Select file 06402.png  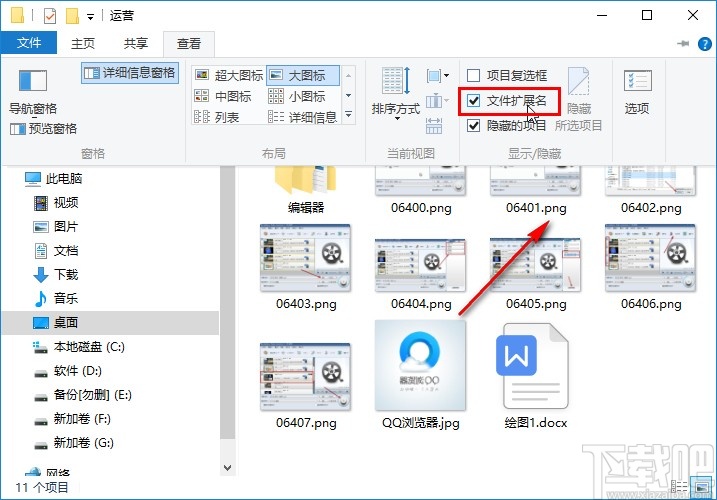point(651,189)
